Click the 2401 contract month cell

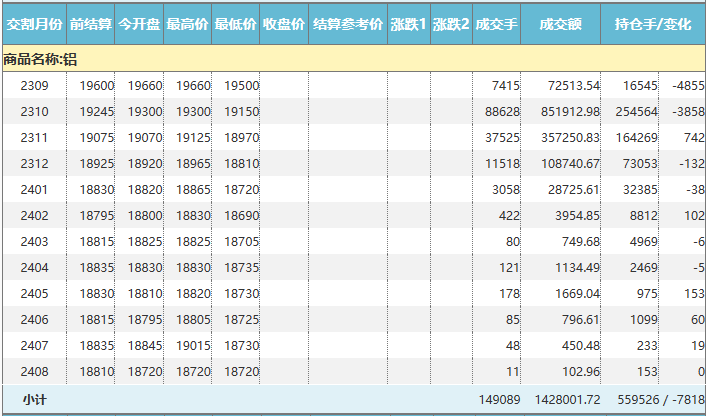(34, 189)
